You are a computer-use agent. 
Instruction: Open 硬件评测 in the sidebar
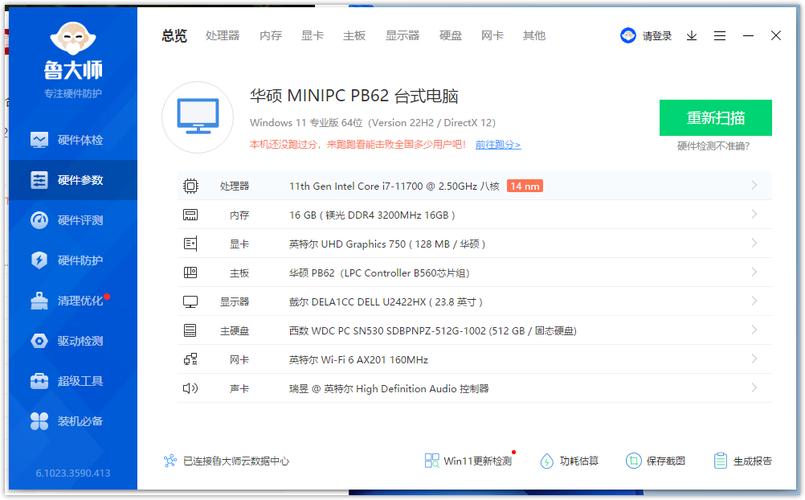[73, 220]
